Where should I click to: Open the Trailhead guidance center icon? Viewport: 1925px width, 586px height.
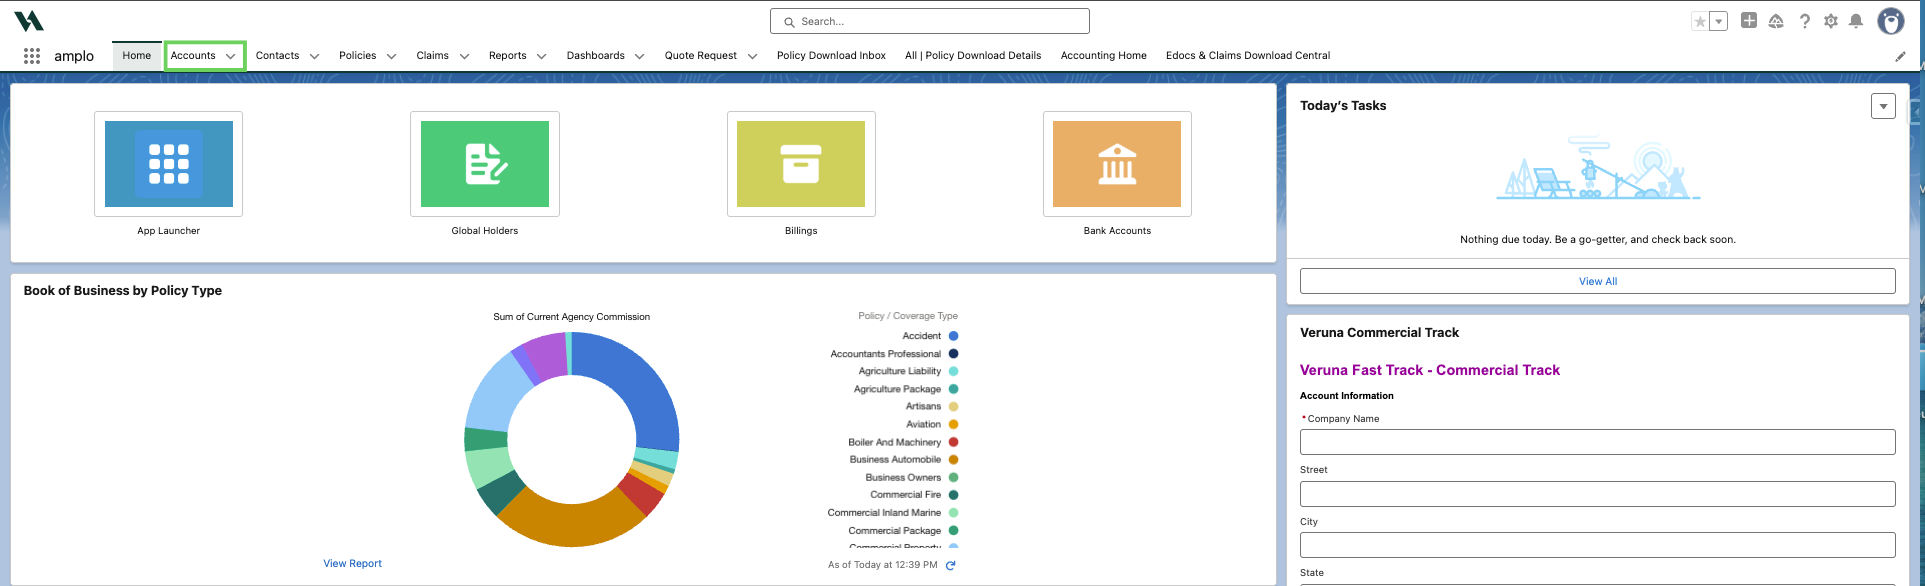click(x=1776, y=21)
